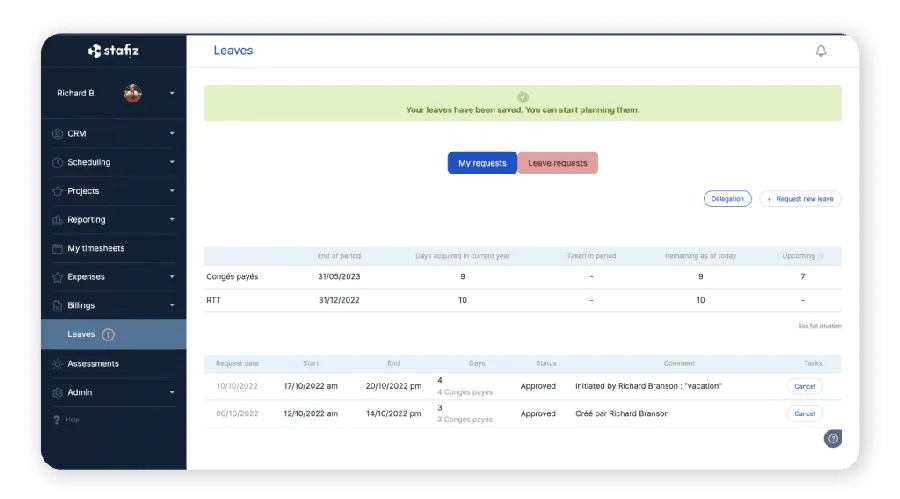The height and width of the screenshot is (499, 900).
Task: Click Richard B.'s profile avatar
Action: point(132,93)
